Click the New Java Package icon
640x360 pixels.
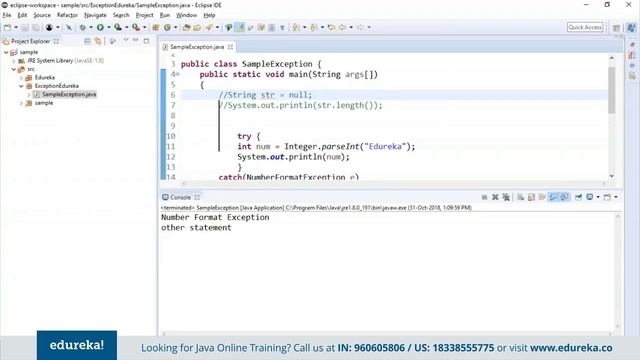click(156, 27)
